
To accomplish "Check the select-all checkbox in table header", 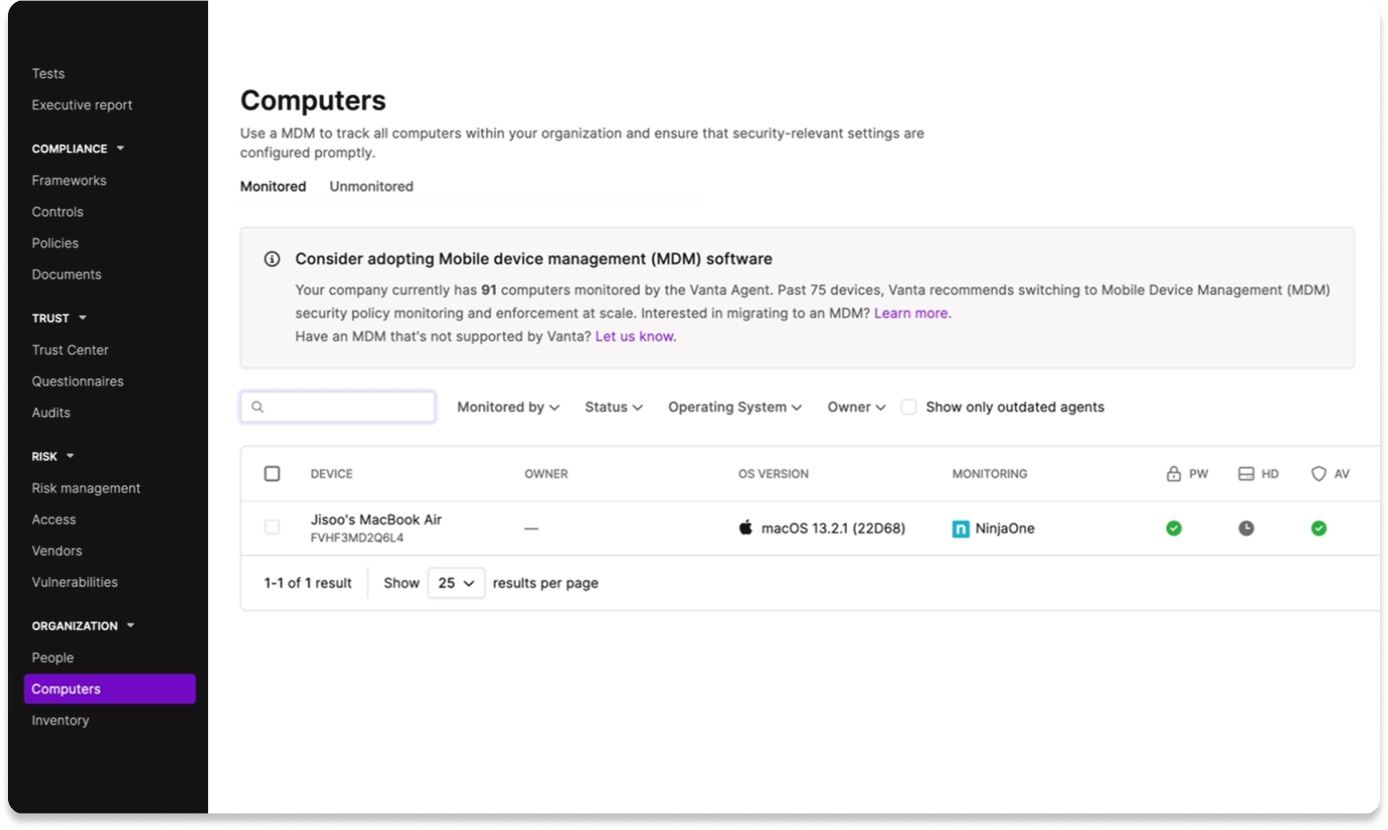I will click(x=272, y=474).
